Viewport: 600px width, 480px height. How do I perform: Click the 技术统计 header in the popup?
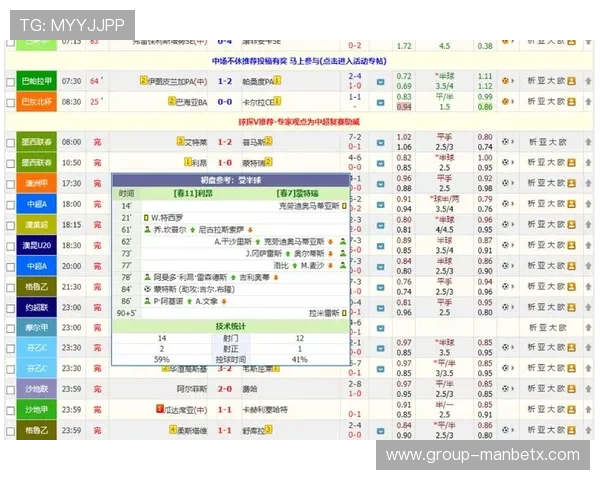click(231, 327)
